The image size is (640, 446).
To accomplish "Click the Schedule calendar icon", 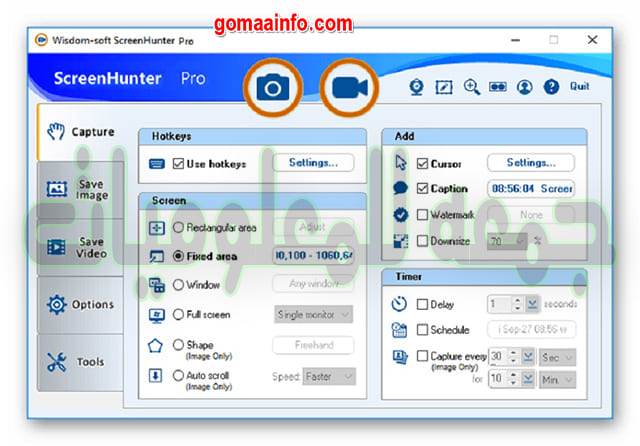I will pyautogui.click(x=399, y=330).
